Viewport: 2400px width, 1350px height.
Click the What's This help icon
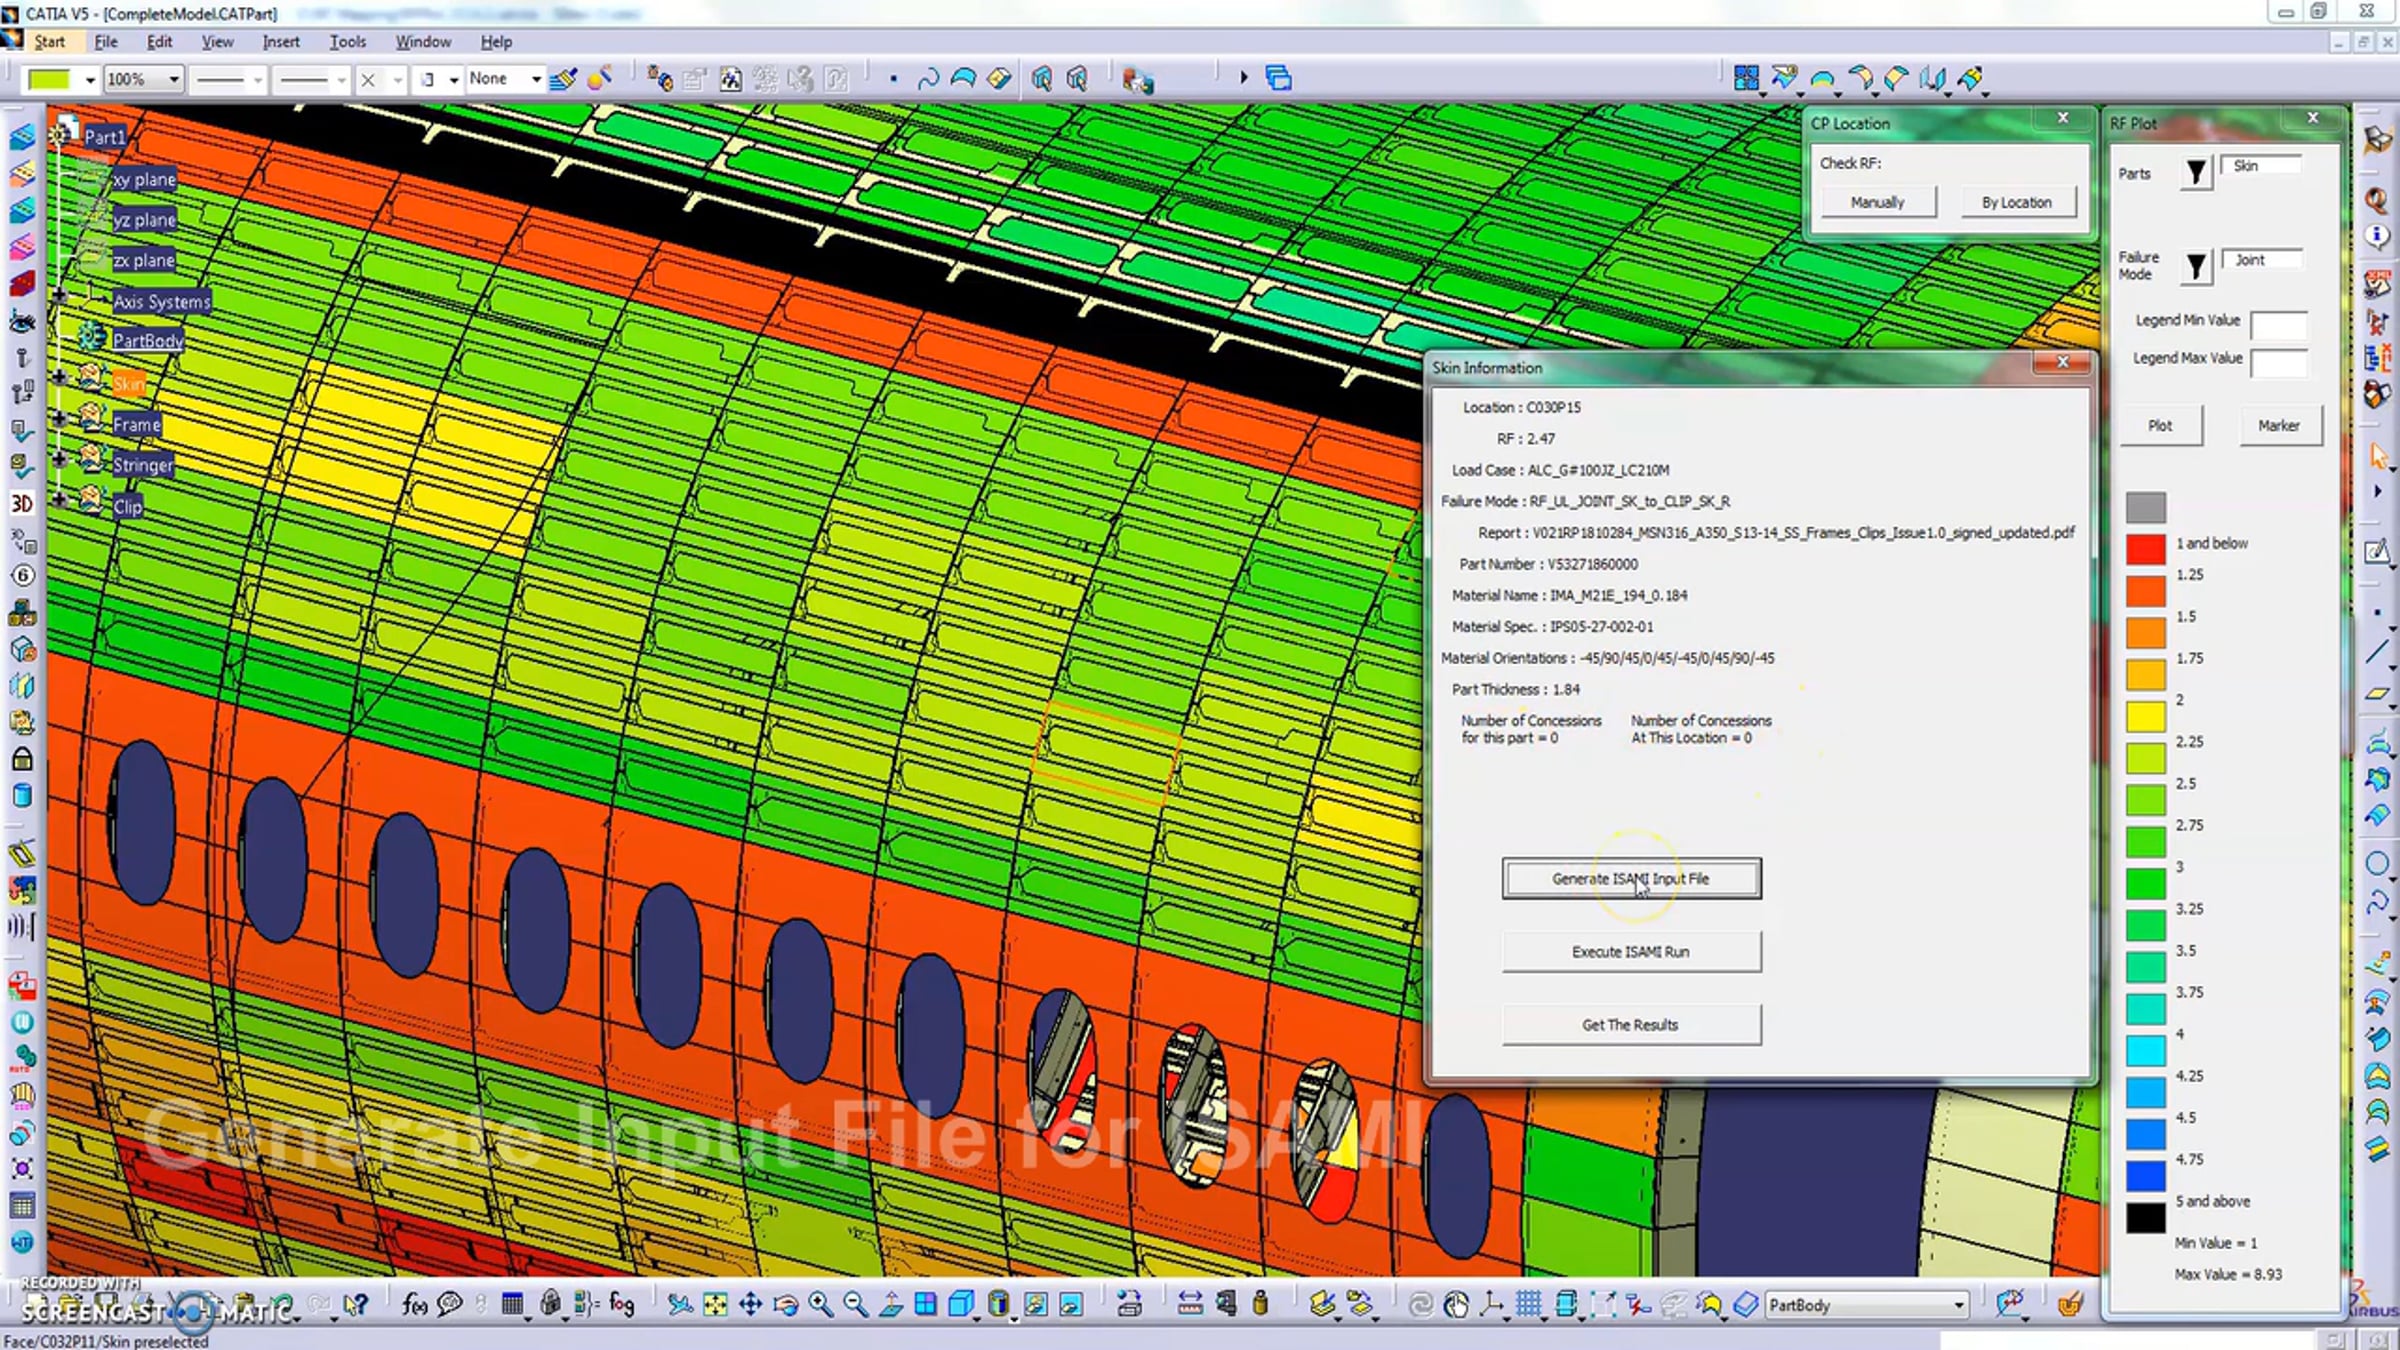pyautogui.click(x=356, y=1304)
